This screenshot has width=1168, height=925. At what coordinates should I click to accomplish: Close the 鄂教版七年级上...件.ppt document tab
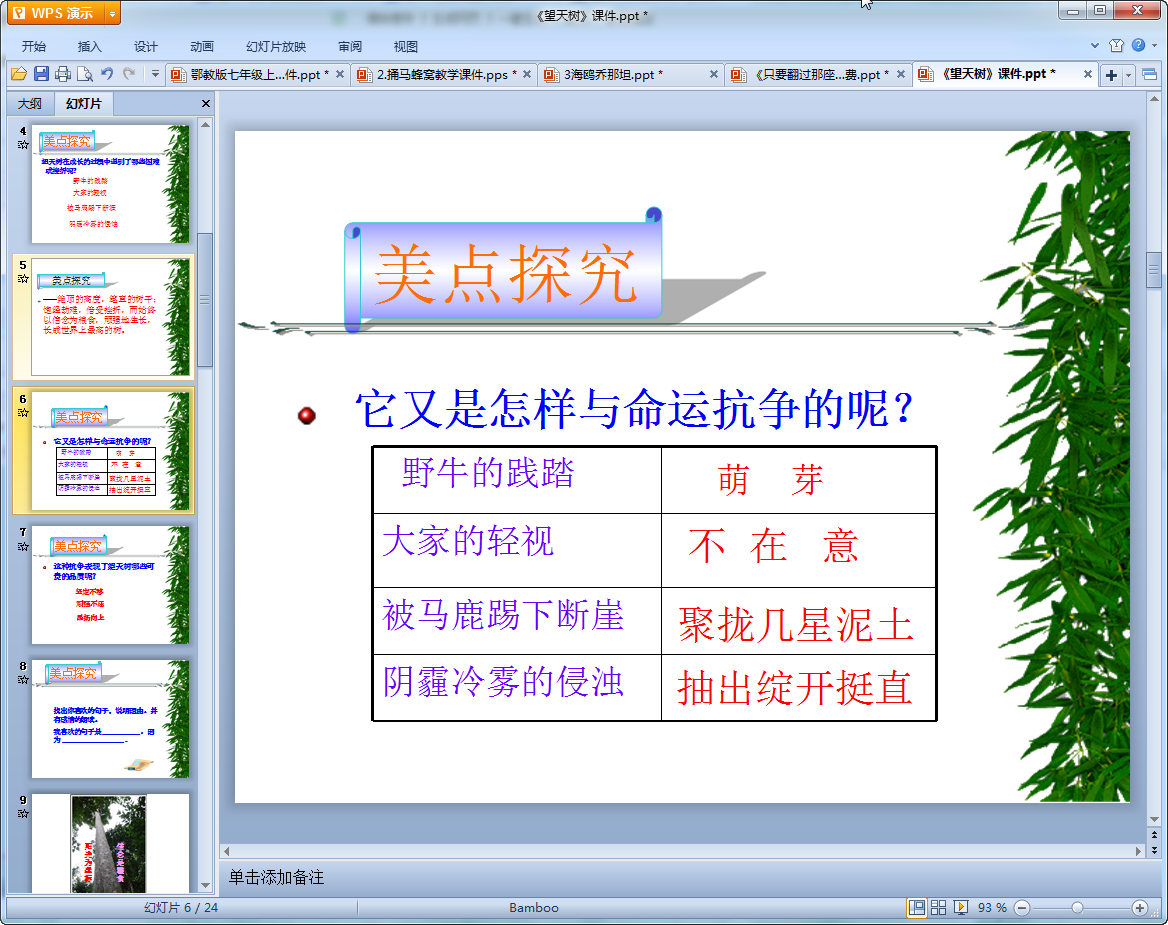pyautogui.click(x=340, y=74)
